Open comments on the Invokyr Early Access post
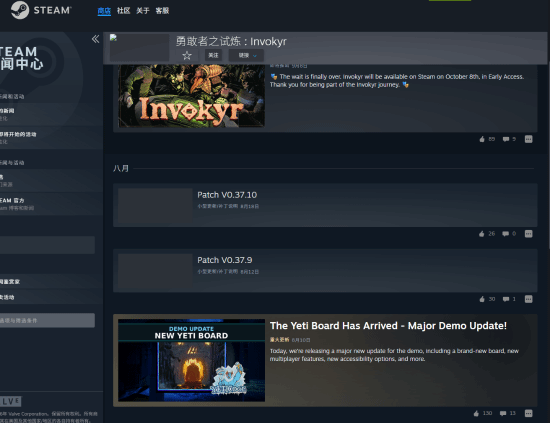The height and width of the screenshot is (423, 550). click(x=509, y=139)
